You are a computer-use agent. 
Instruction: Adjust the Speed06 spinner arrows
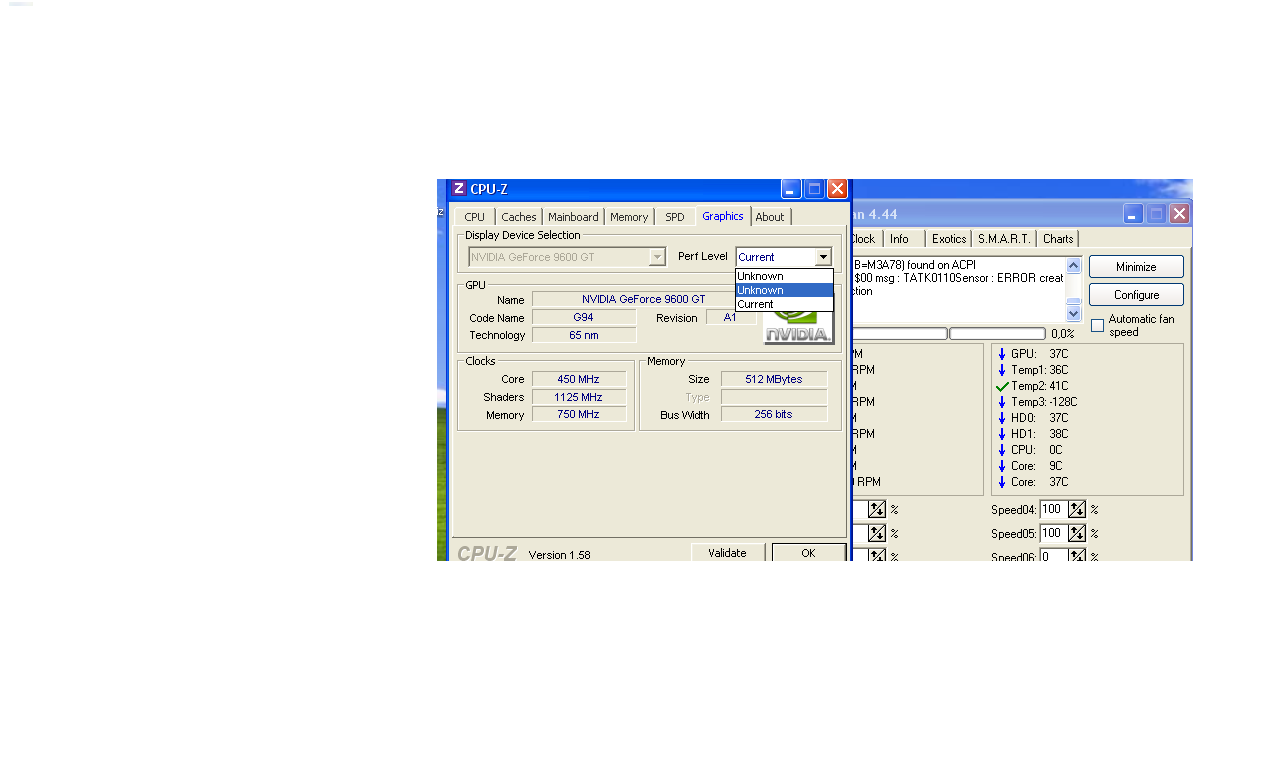point(1077,555)
